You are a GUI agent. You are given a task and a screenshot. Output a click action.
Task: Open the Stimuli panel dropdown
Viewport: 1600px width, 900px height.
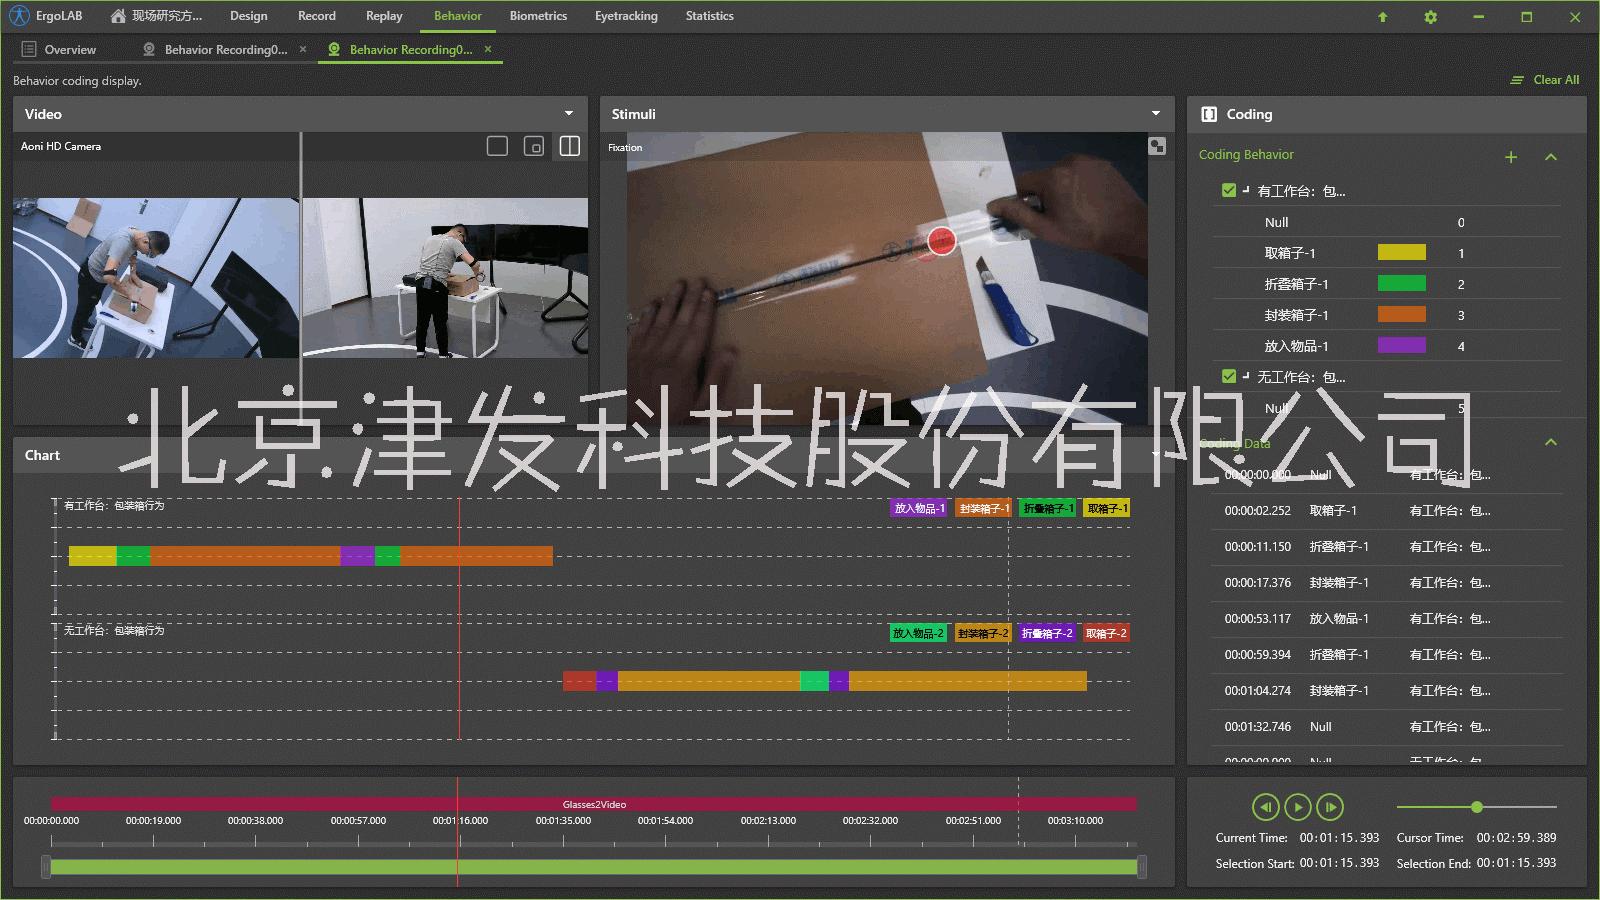point(1156,114)
